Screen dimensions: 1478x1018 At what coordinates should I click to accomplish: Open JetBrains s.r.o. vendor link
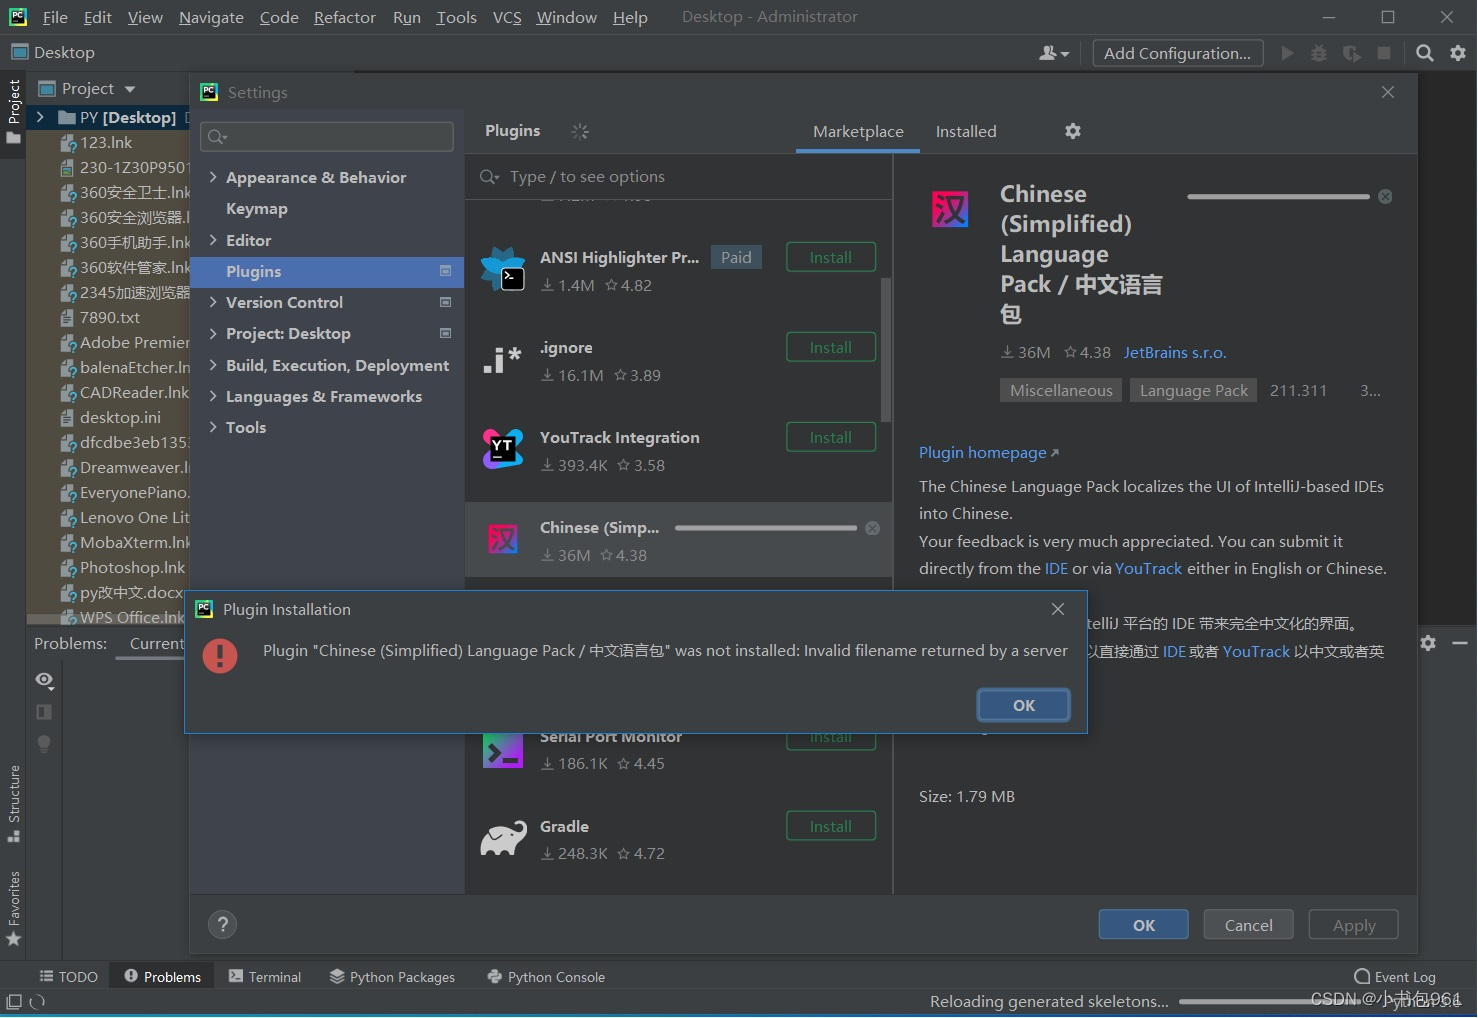[1175, 352]
